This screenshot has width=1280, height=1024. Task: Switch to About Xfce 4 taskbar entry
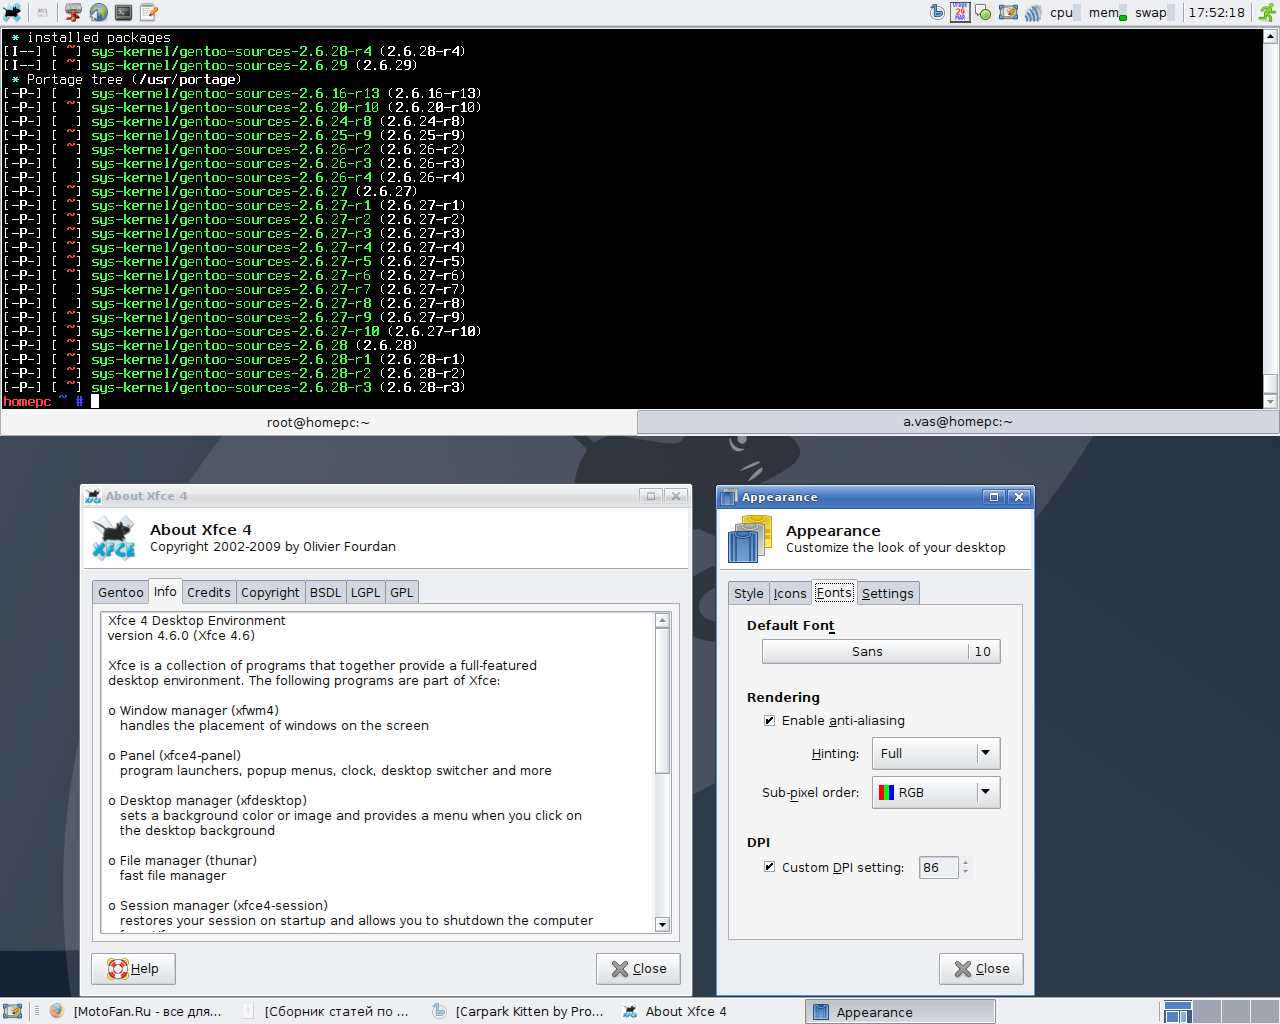click(x=709, y=1011)
